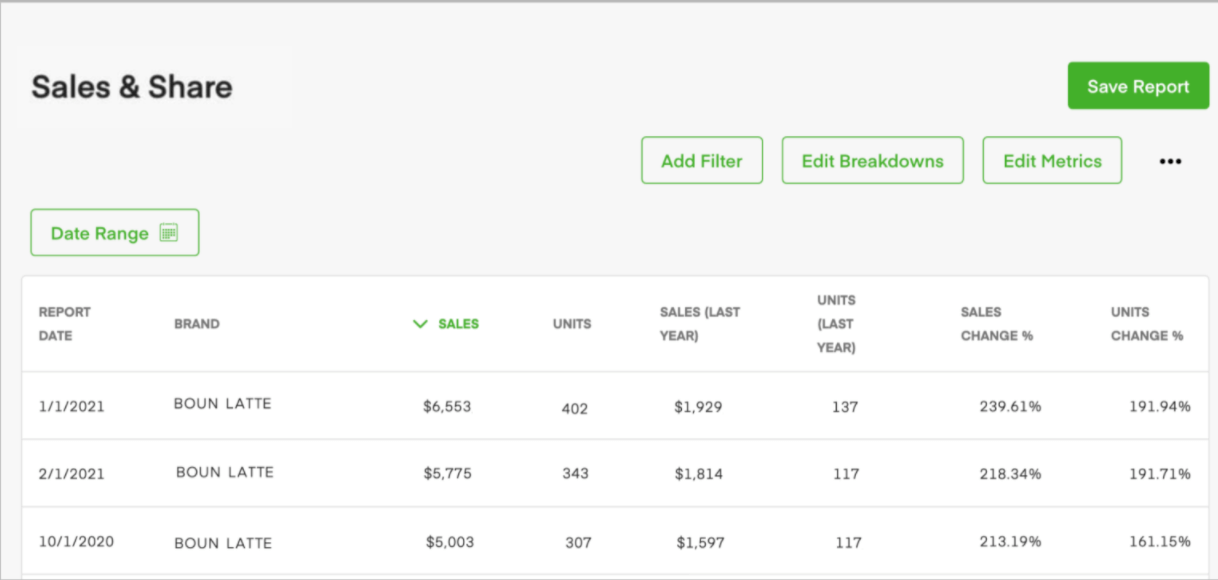Open the Add Filter dialog

[701, 160]
